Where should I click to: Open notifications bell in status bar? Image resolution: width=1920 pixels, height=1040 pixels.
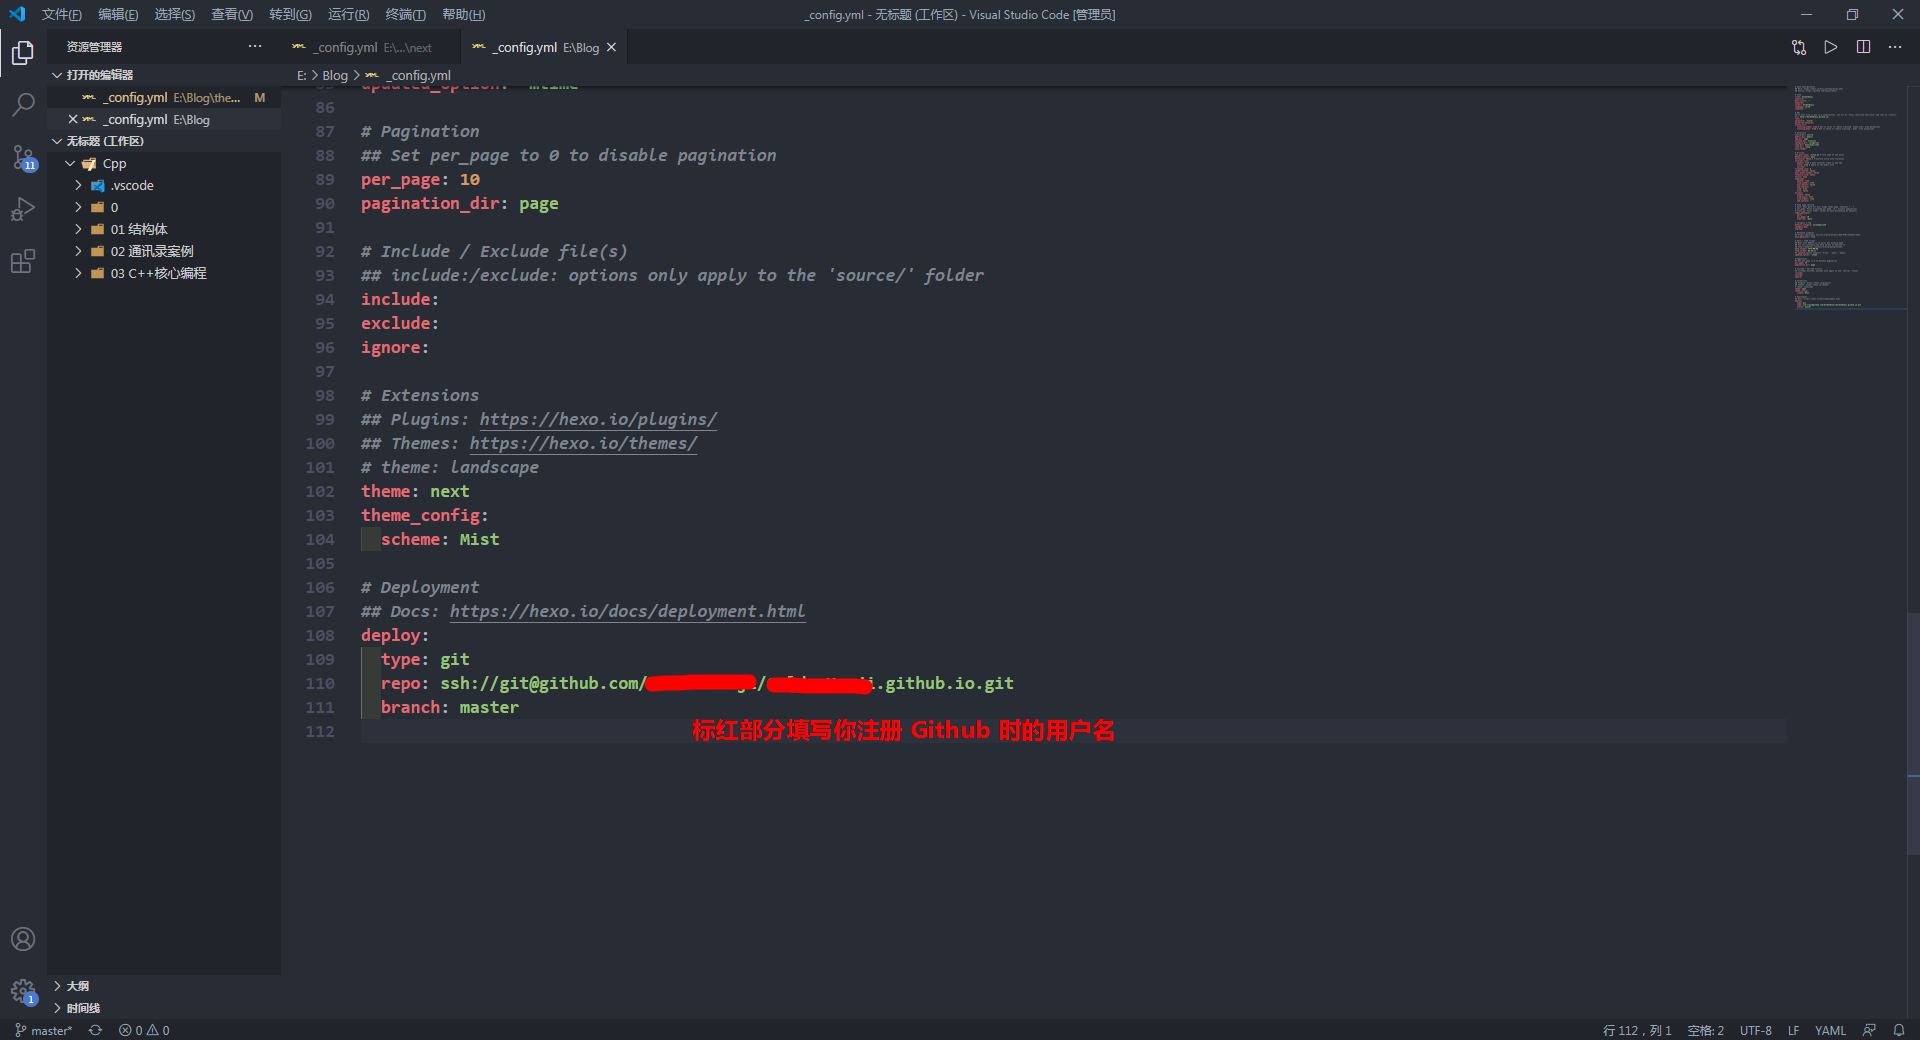(x=1898, y=1030)
